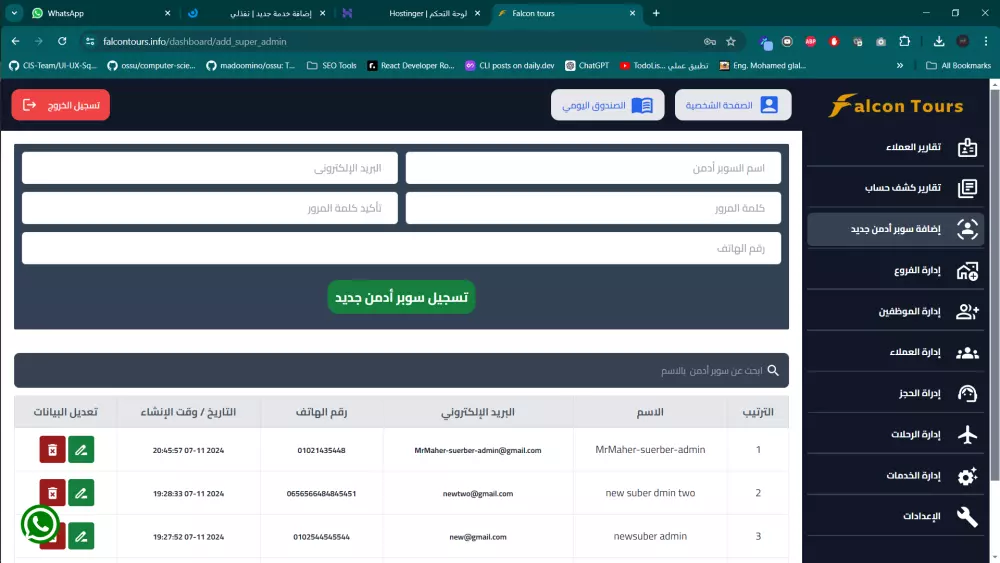Focus the تأكيد كلمة المرور confirm field
1000x563 pixels.
click(210, 208)
